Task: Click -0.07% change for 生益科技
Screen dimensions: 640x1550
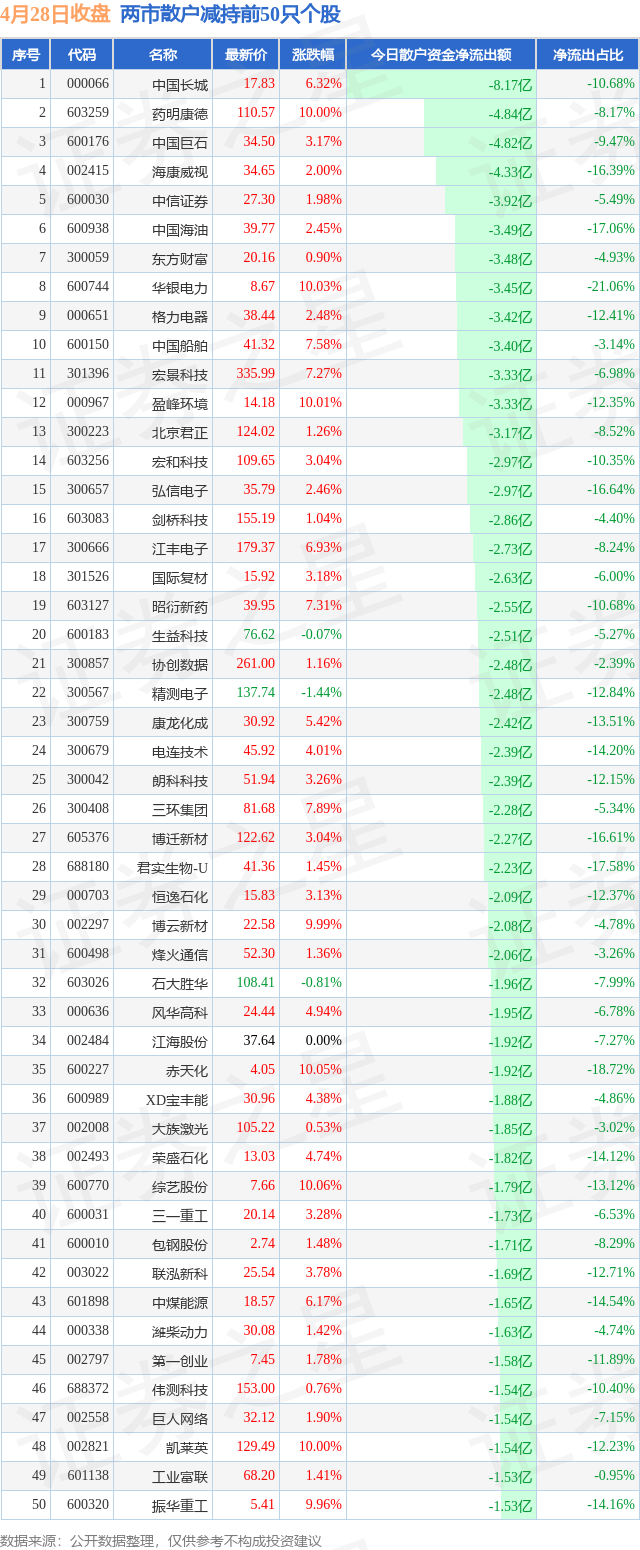Action: pyautogui.click(x=323, y=635)
